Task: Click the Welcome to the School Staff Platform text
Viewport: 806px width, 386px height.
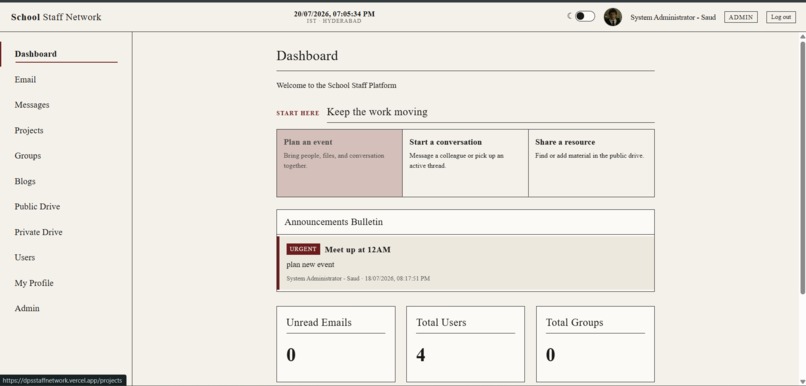Action: (336, 85)
